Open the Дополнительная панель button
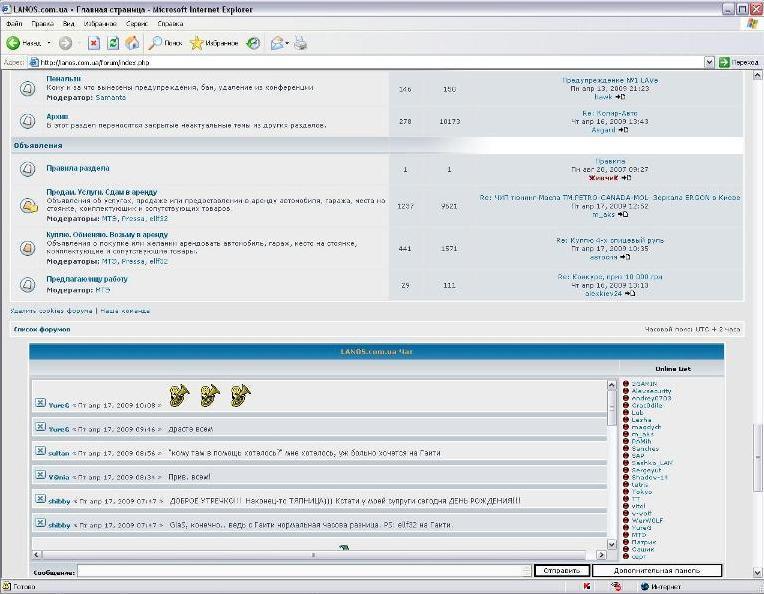This screenshot has width=764, height=594. pyautogui.click(x=657, y=571)
